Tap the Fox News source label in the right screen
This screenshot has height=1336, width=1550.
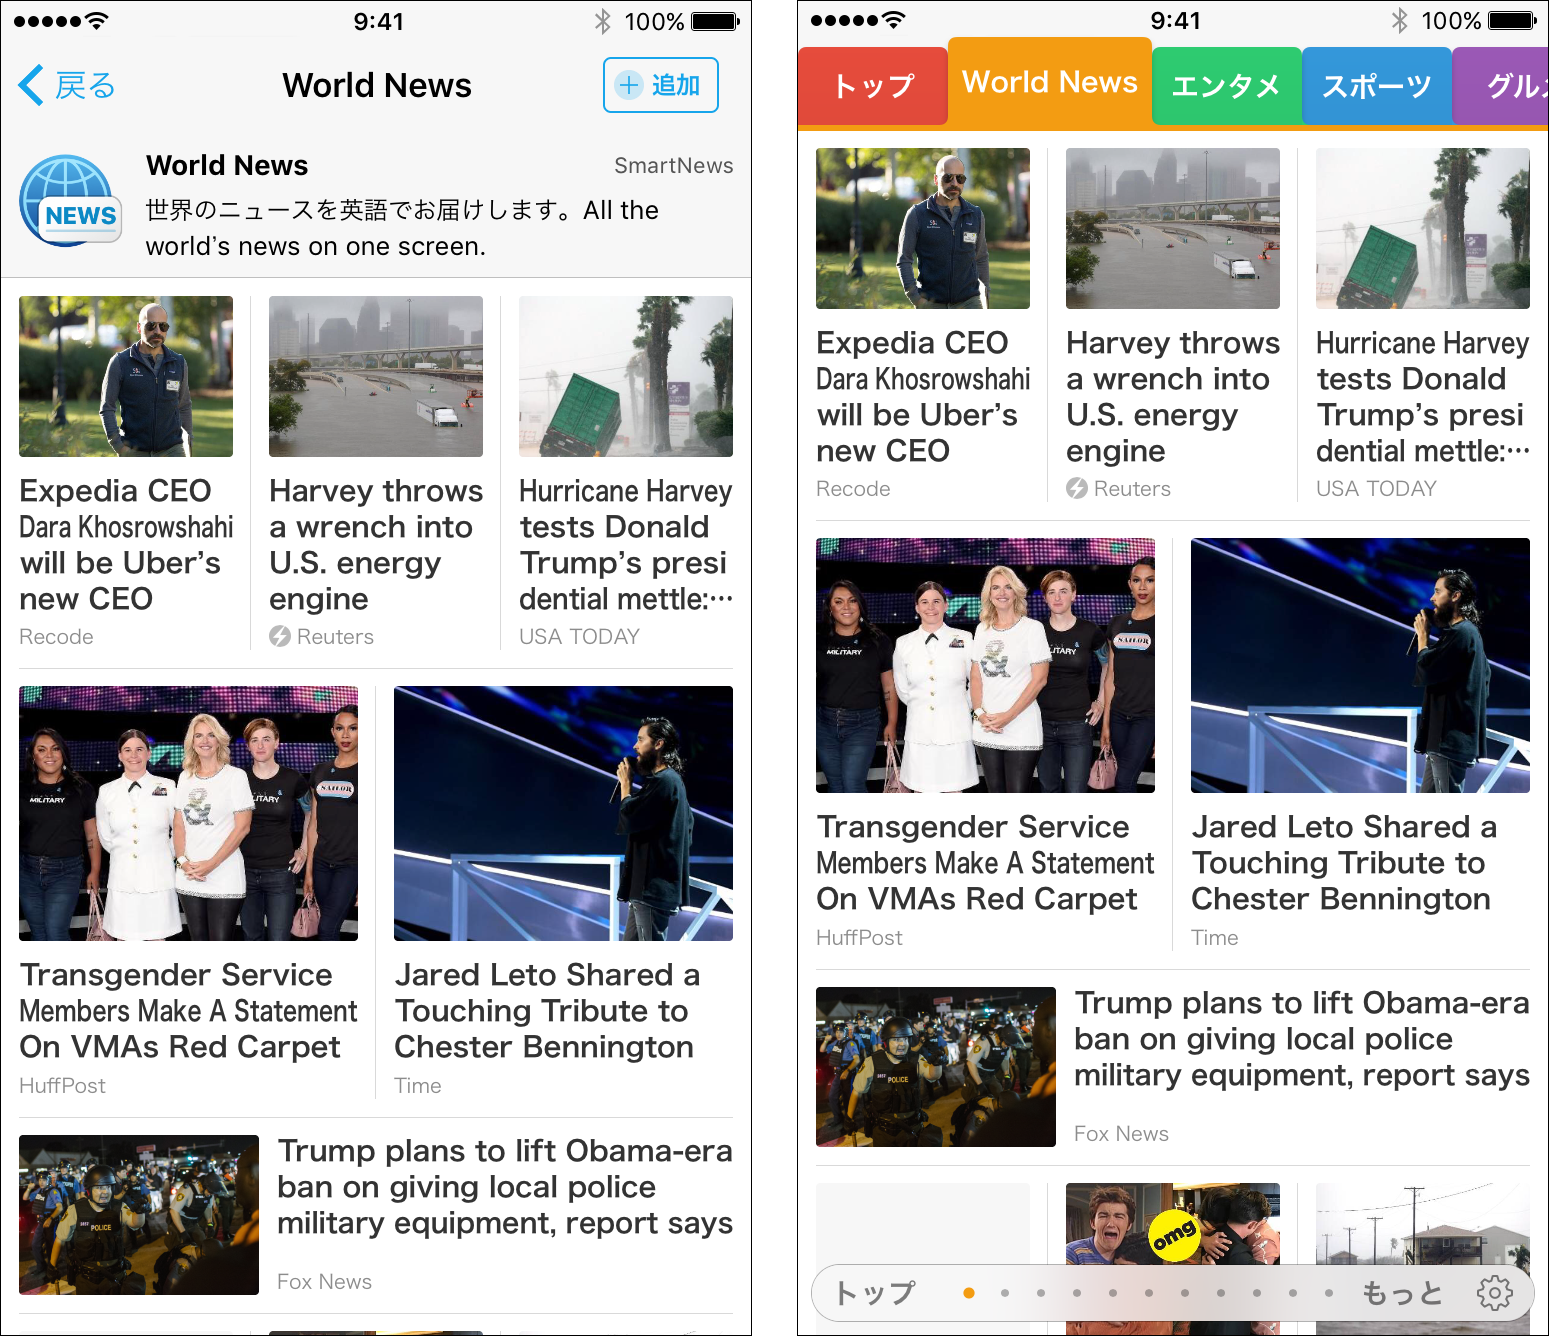1121,1133
